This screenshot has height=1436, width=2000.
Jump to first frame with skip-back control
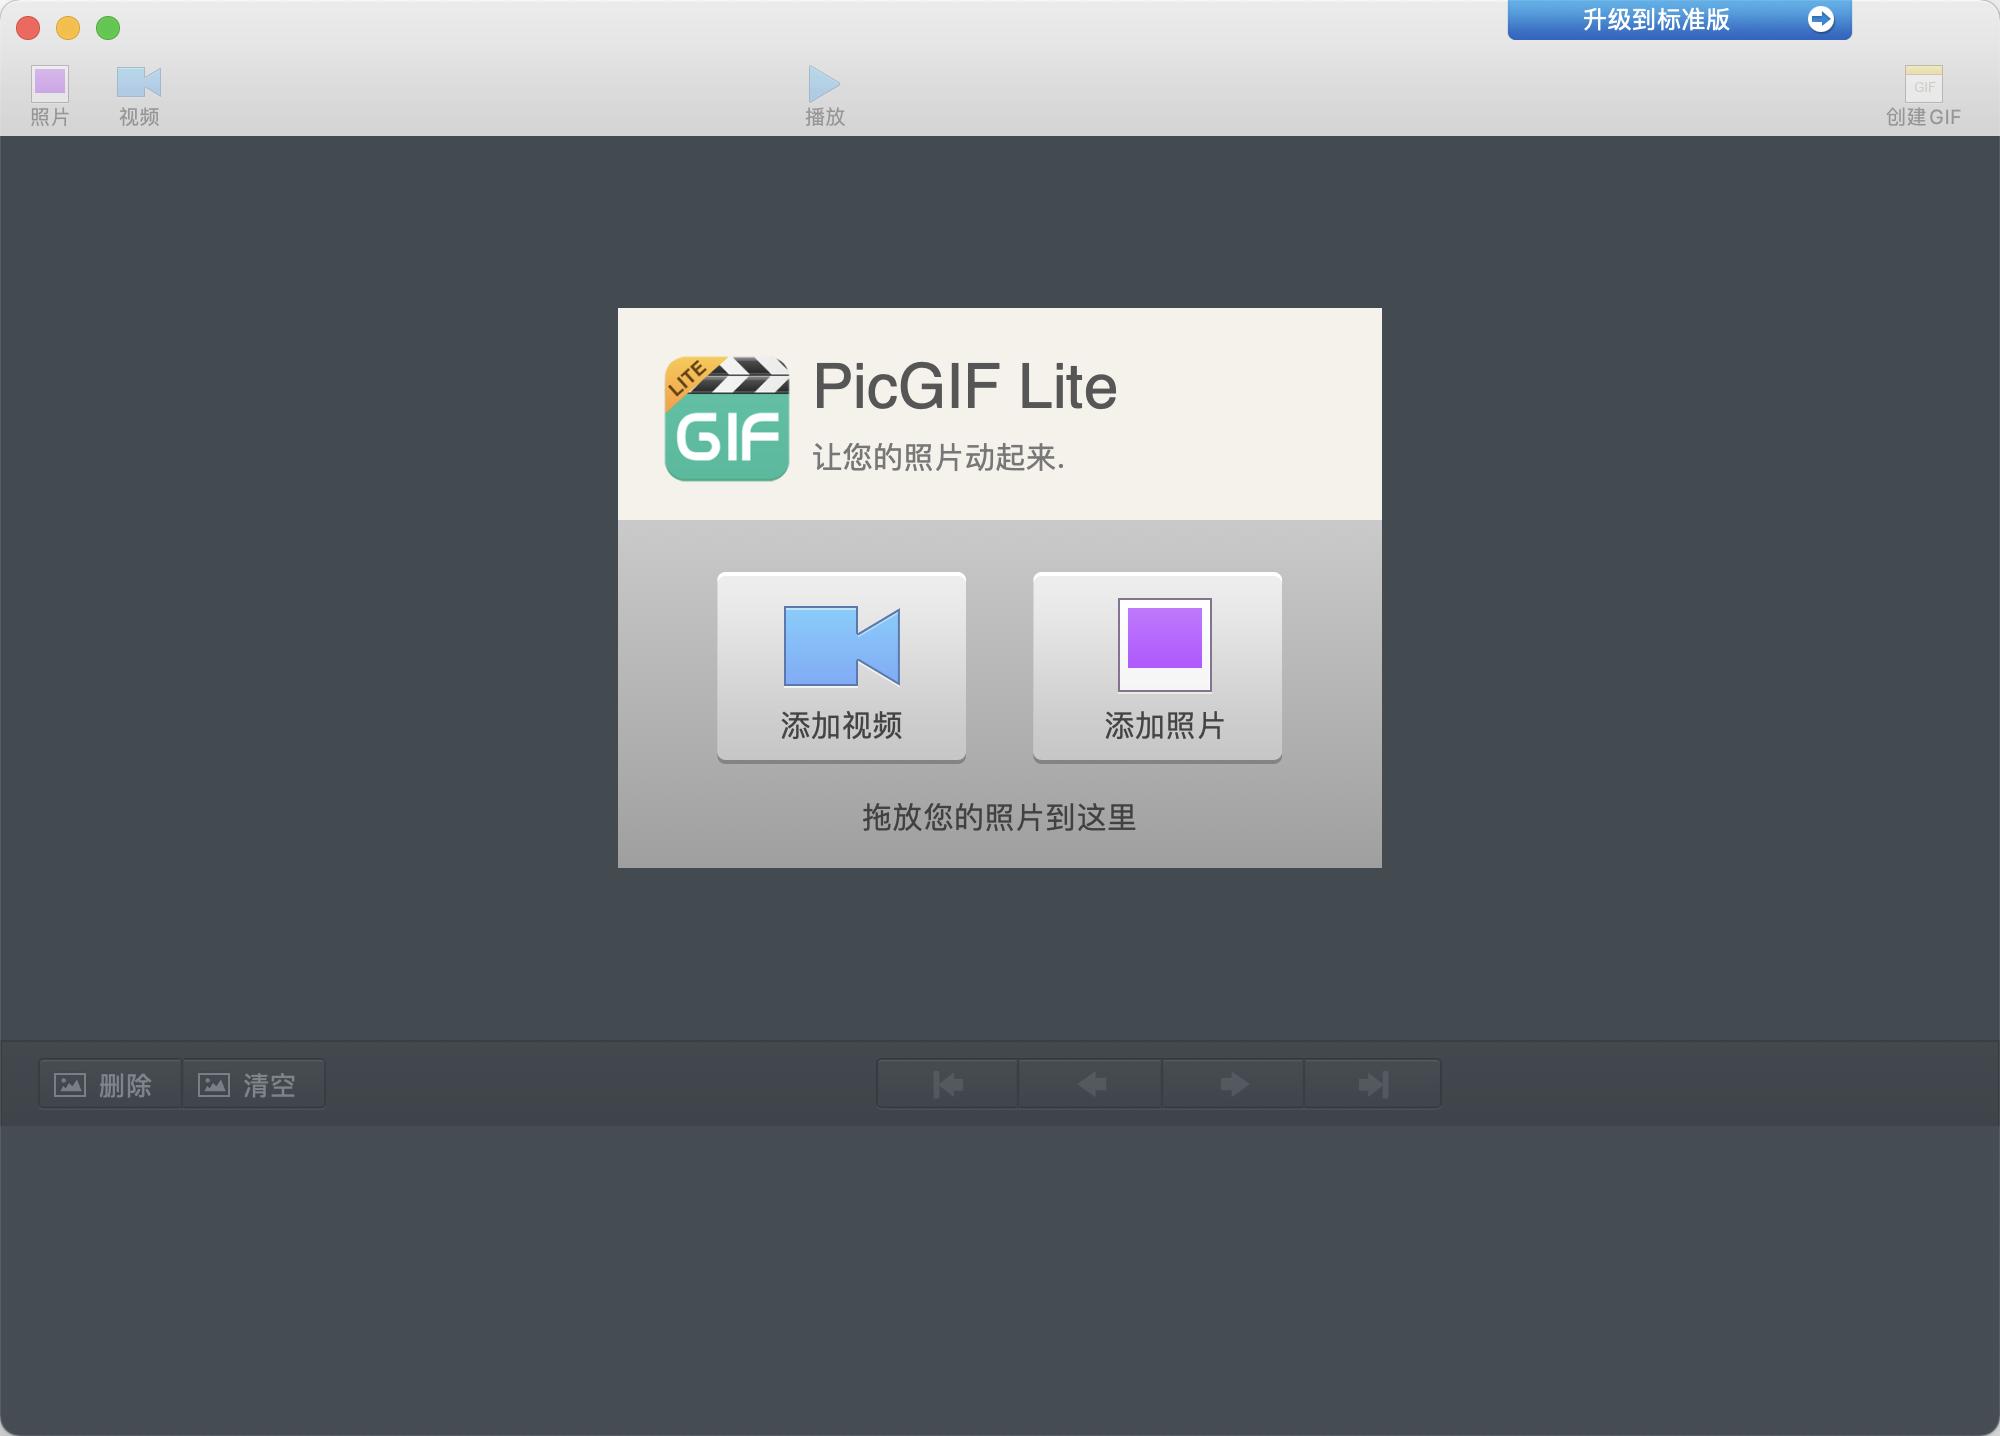click(946, 1083)
